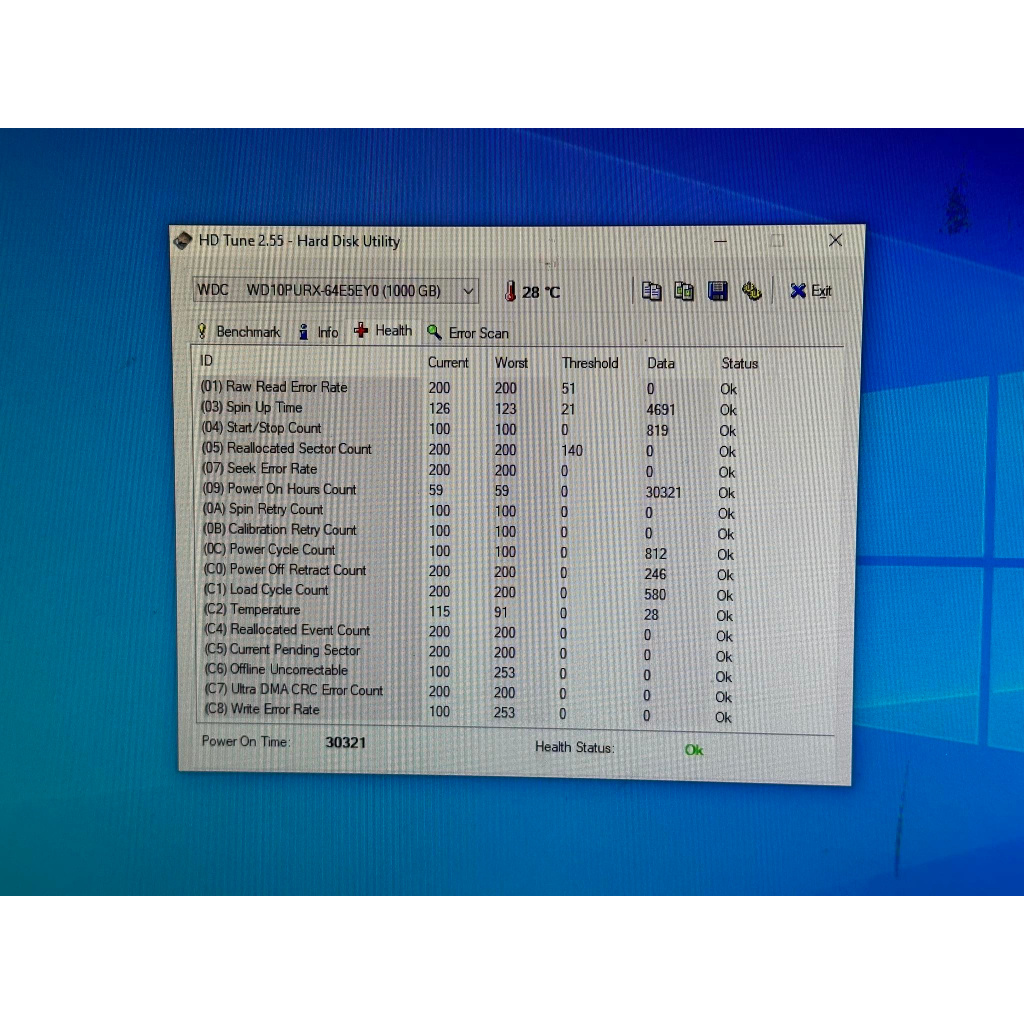1024x1024 pixels.
Task: Close the HD Tune window
Action: tap(835, 240)
